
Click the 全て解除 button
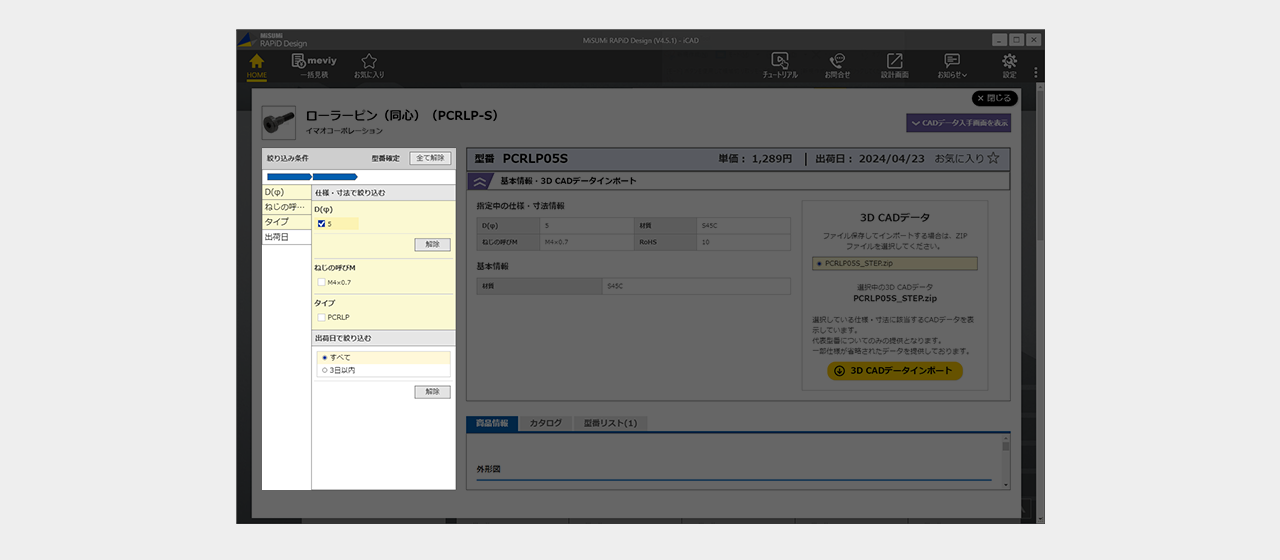[x=430, y=158]
